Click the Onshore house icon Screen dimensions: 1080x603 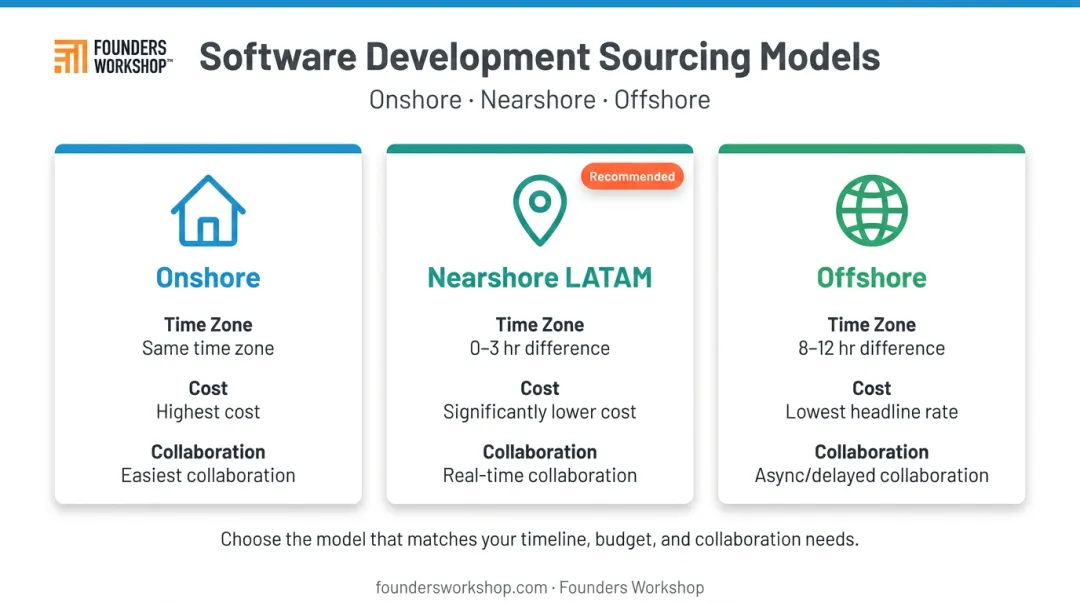(208, 210)
